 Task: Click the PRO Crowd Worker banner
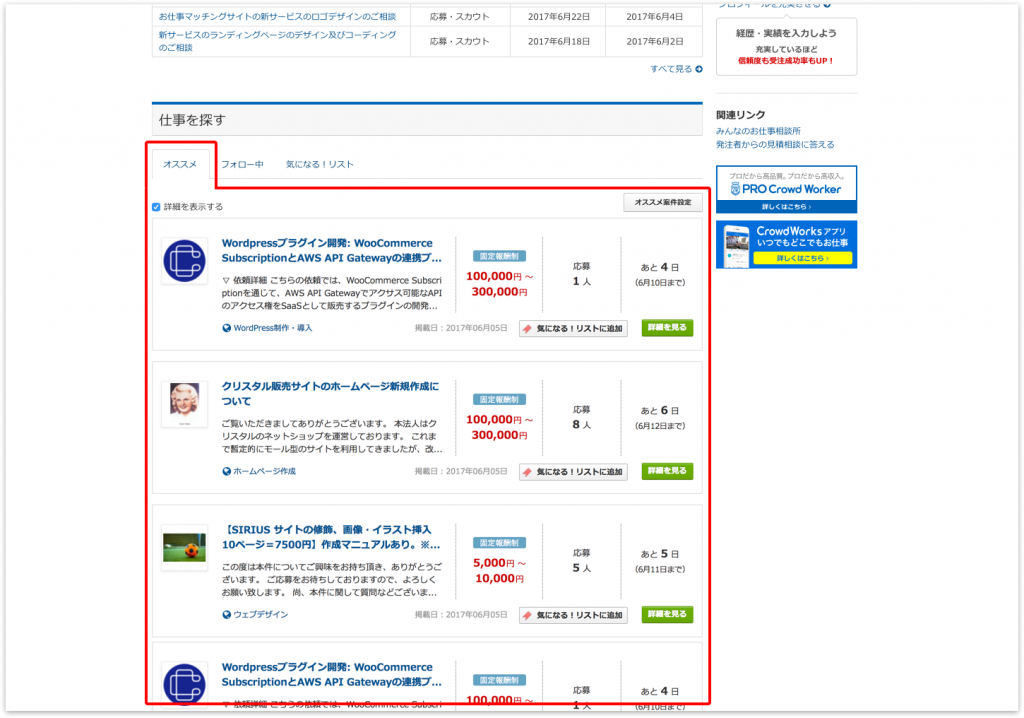click(x=785, y=189)
